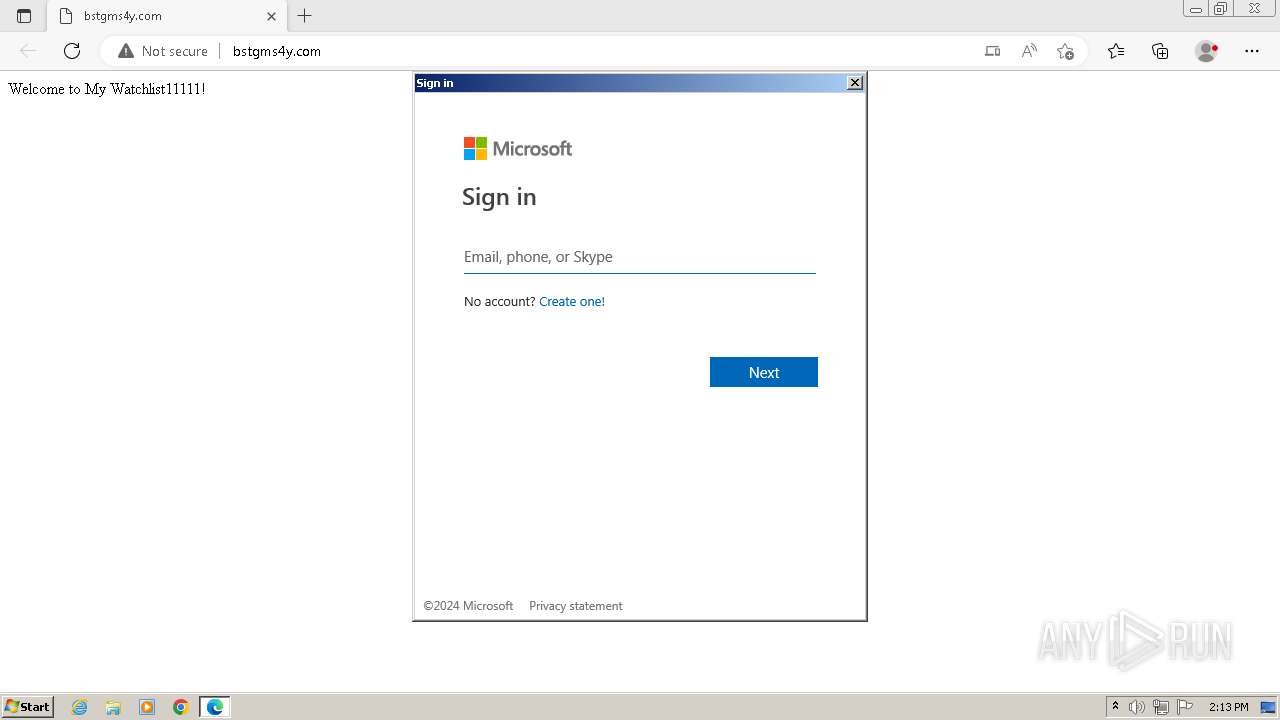Open the Windows Start menu
Viewport: 1280px width, 720px height.
[27, 707]
